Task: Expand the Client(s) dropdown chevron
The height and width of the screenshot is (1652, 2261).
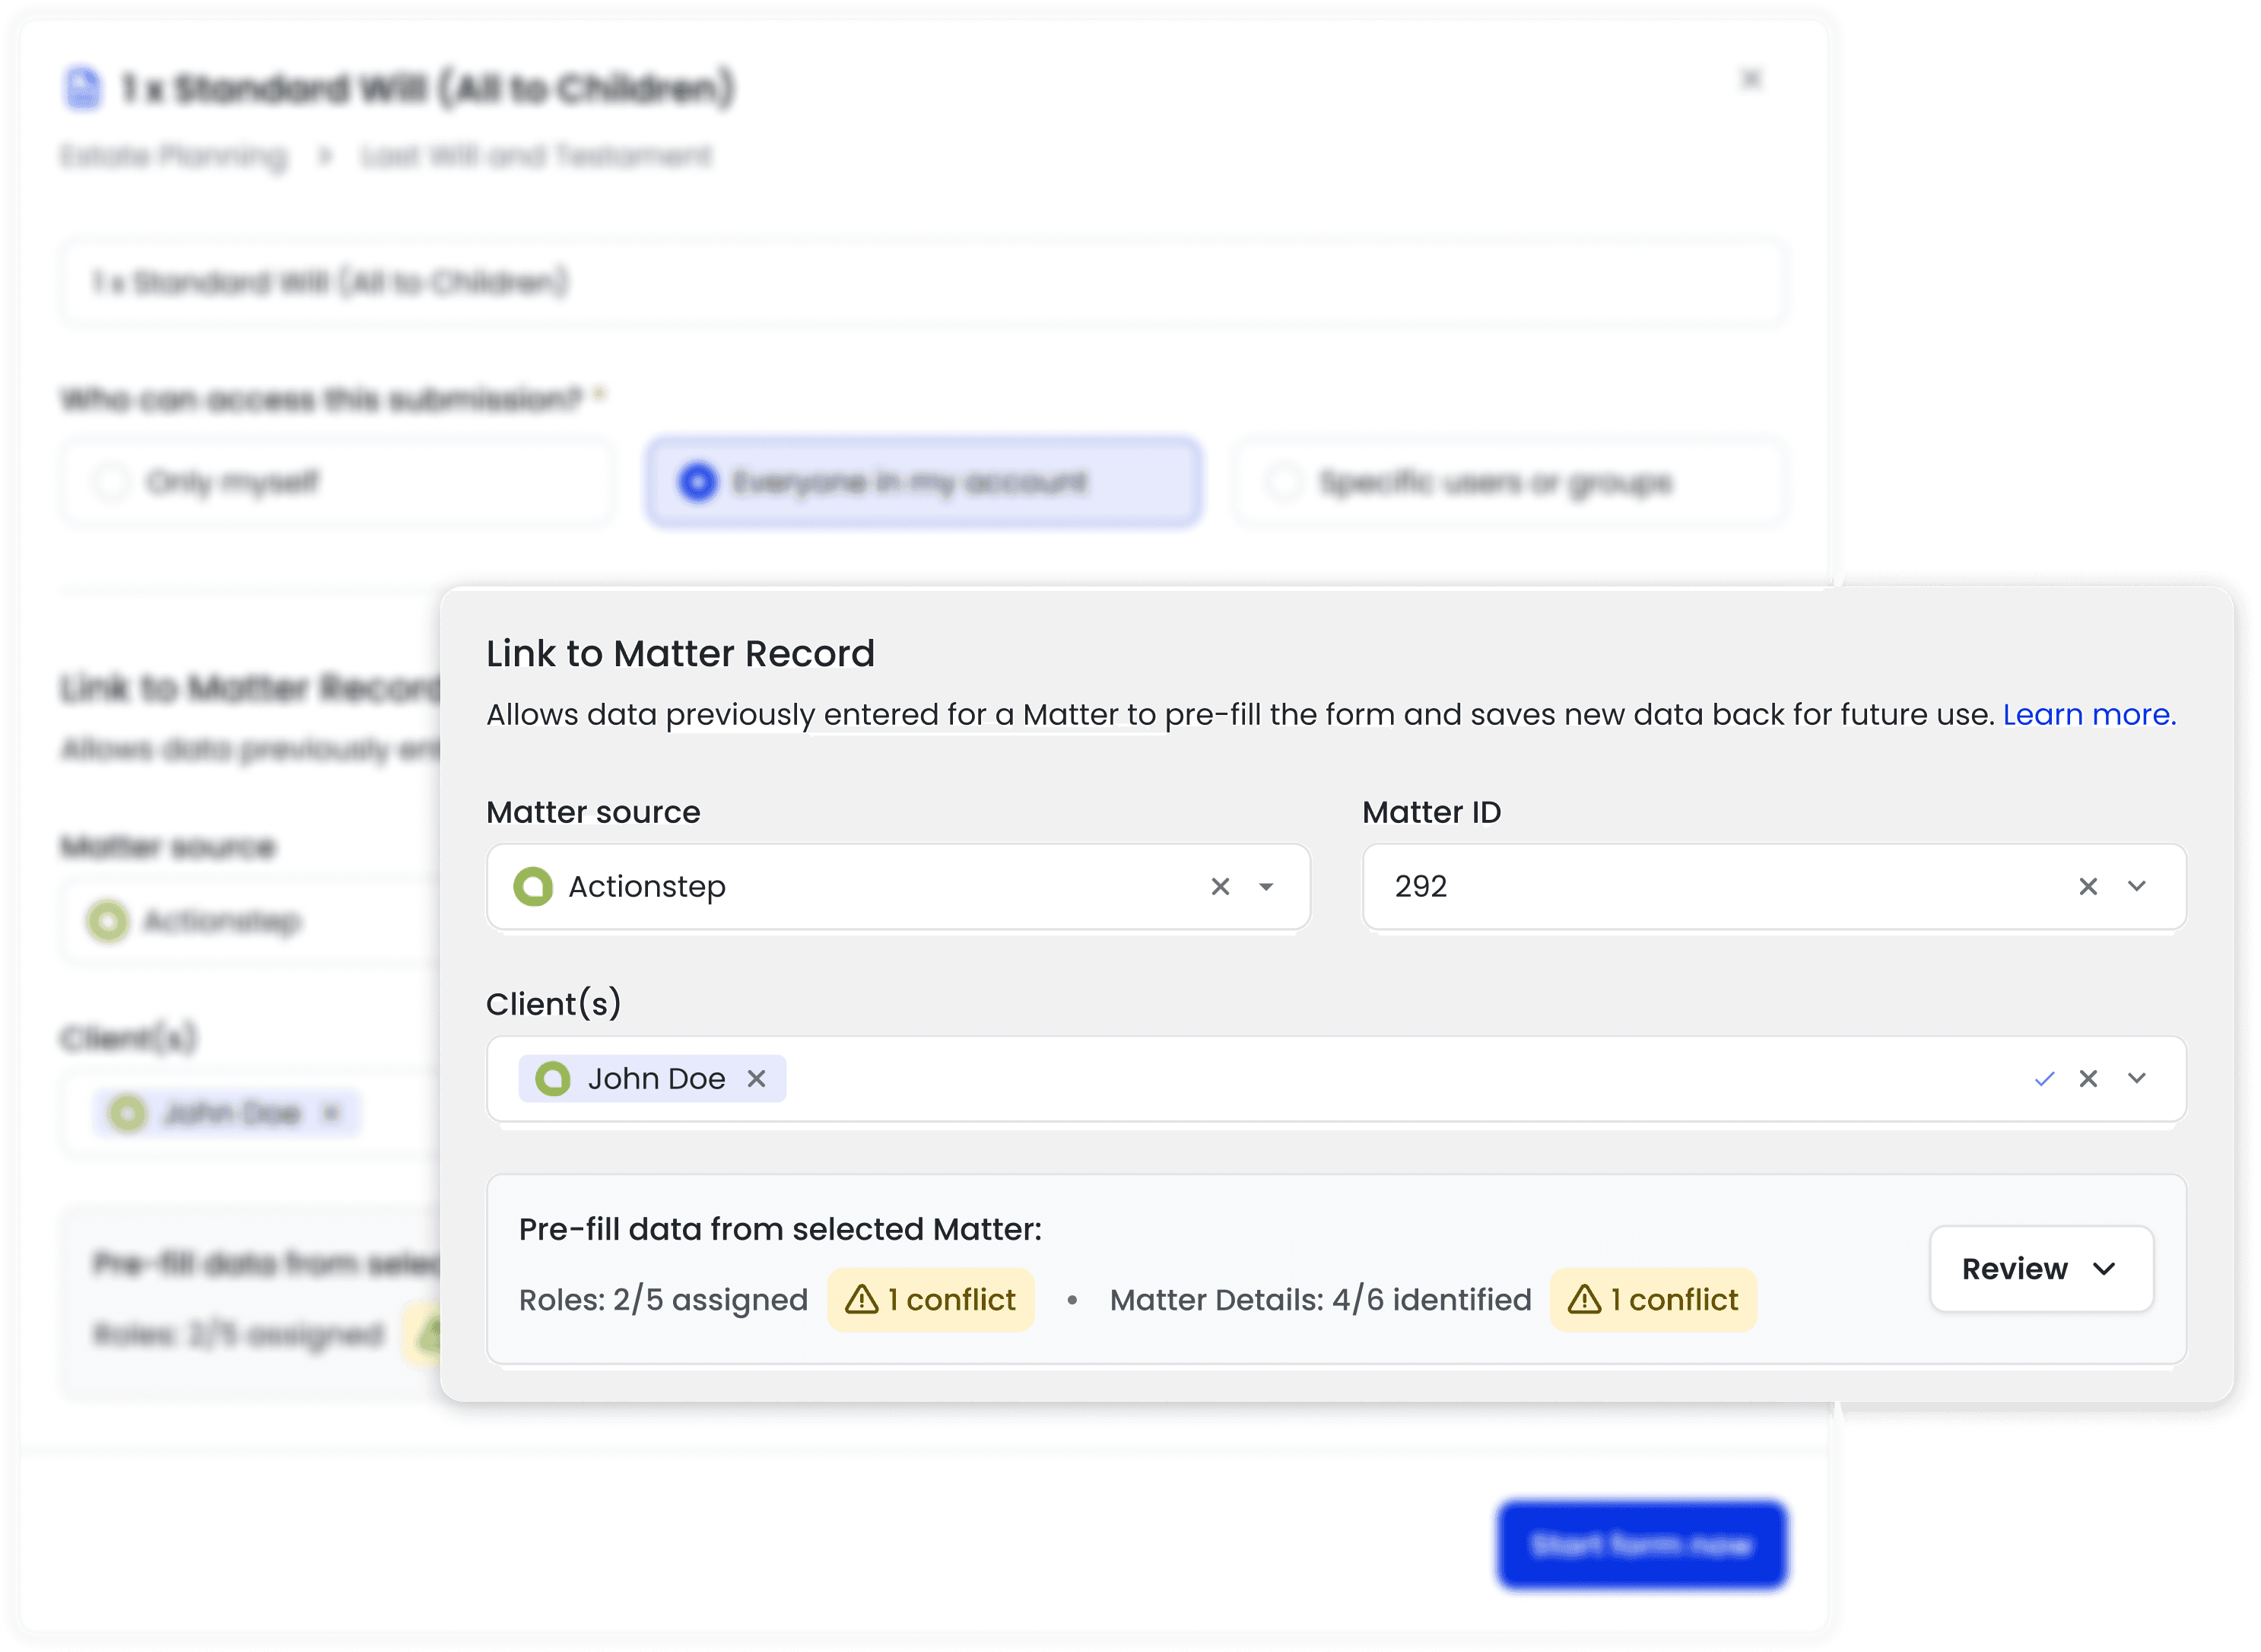Action: [2137, 1079]
